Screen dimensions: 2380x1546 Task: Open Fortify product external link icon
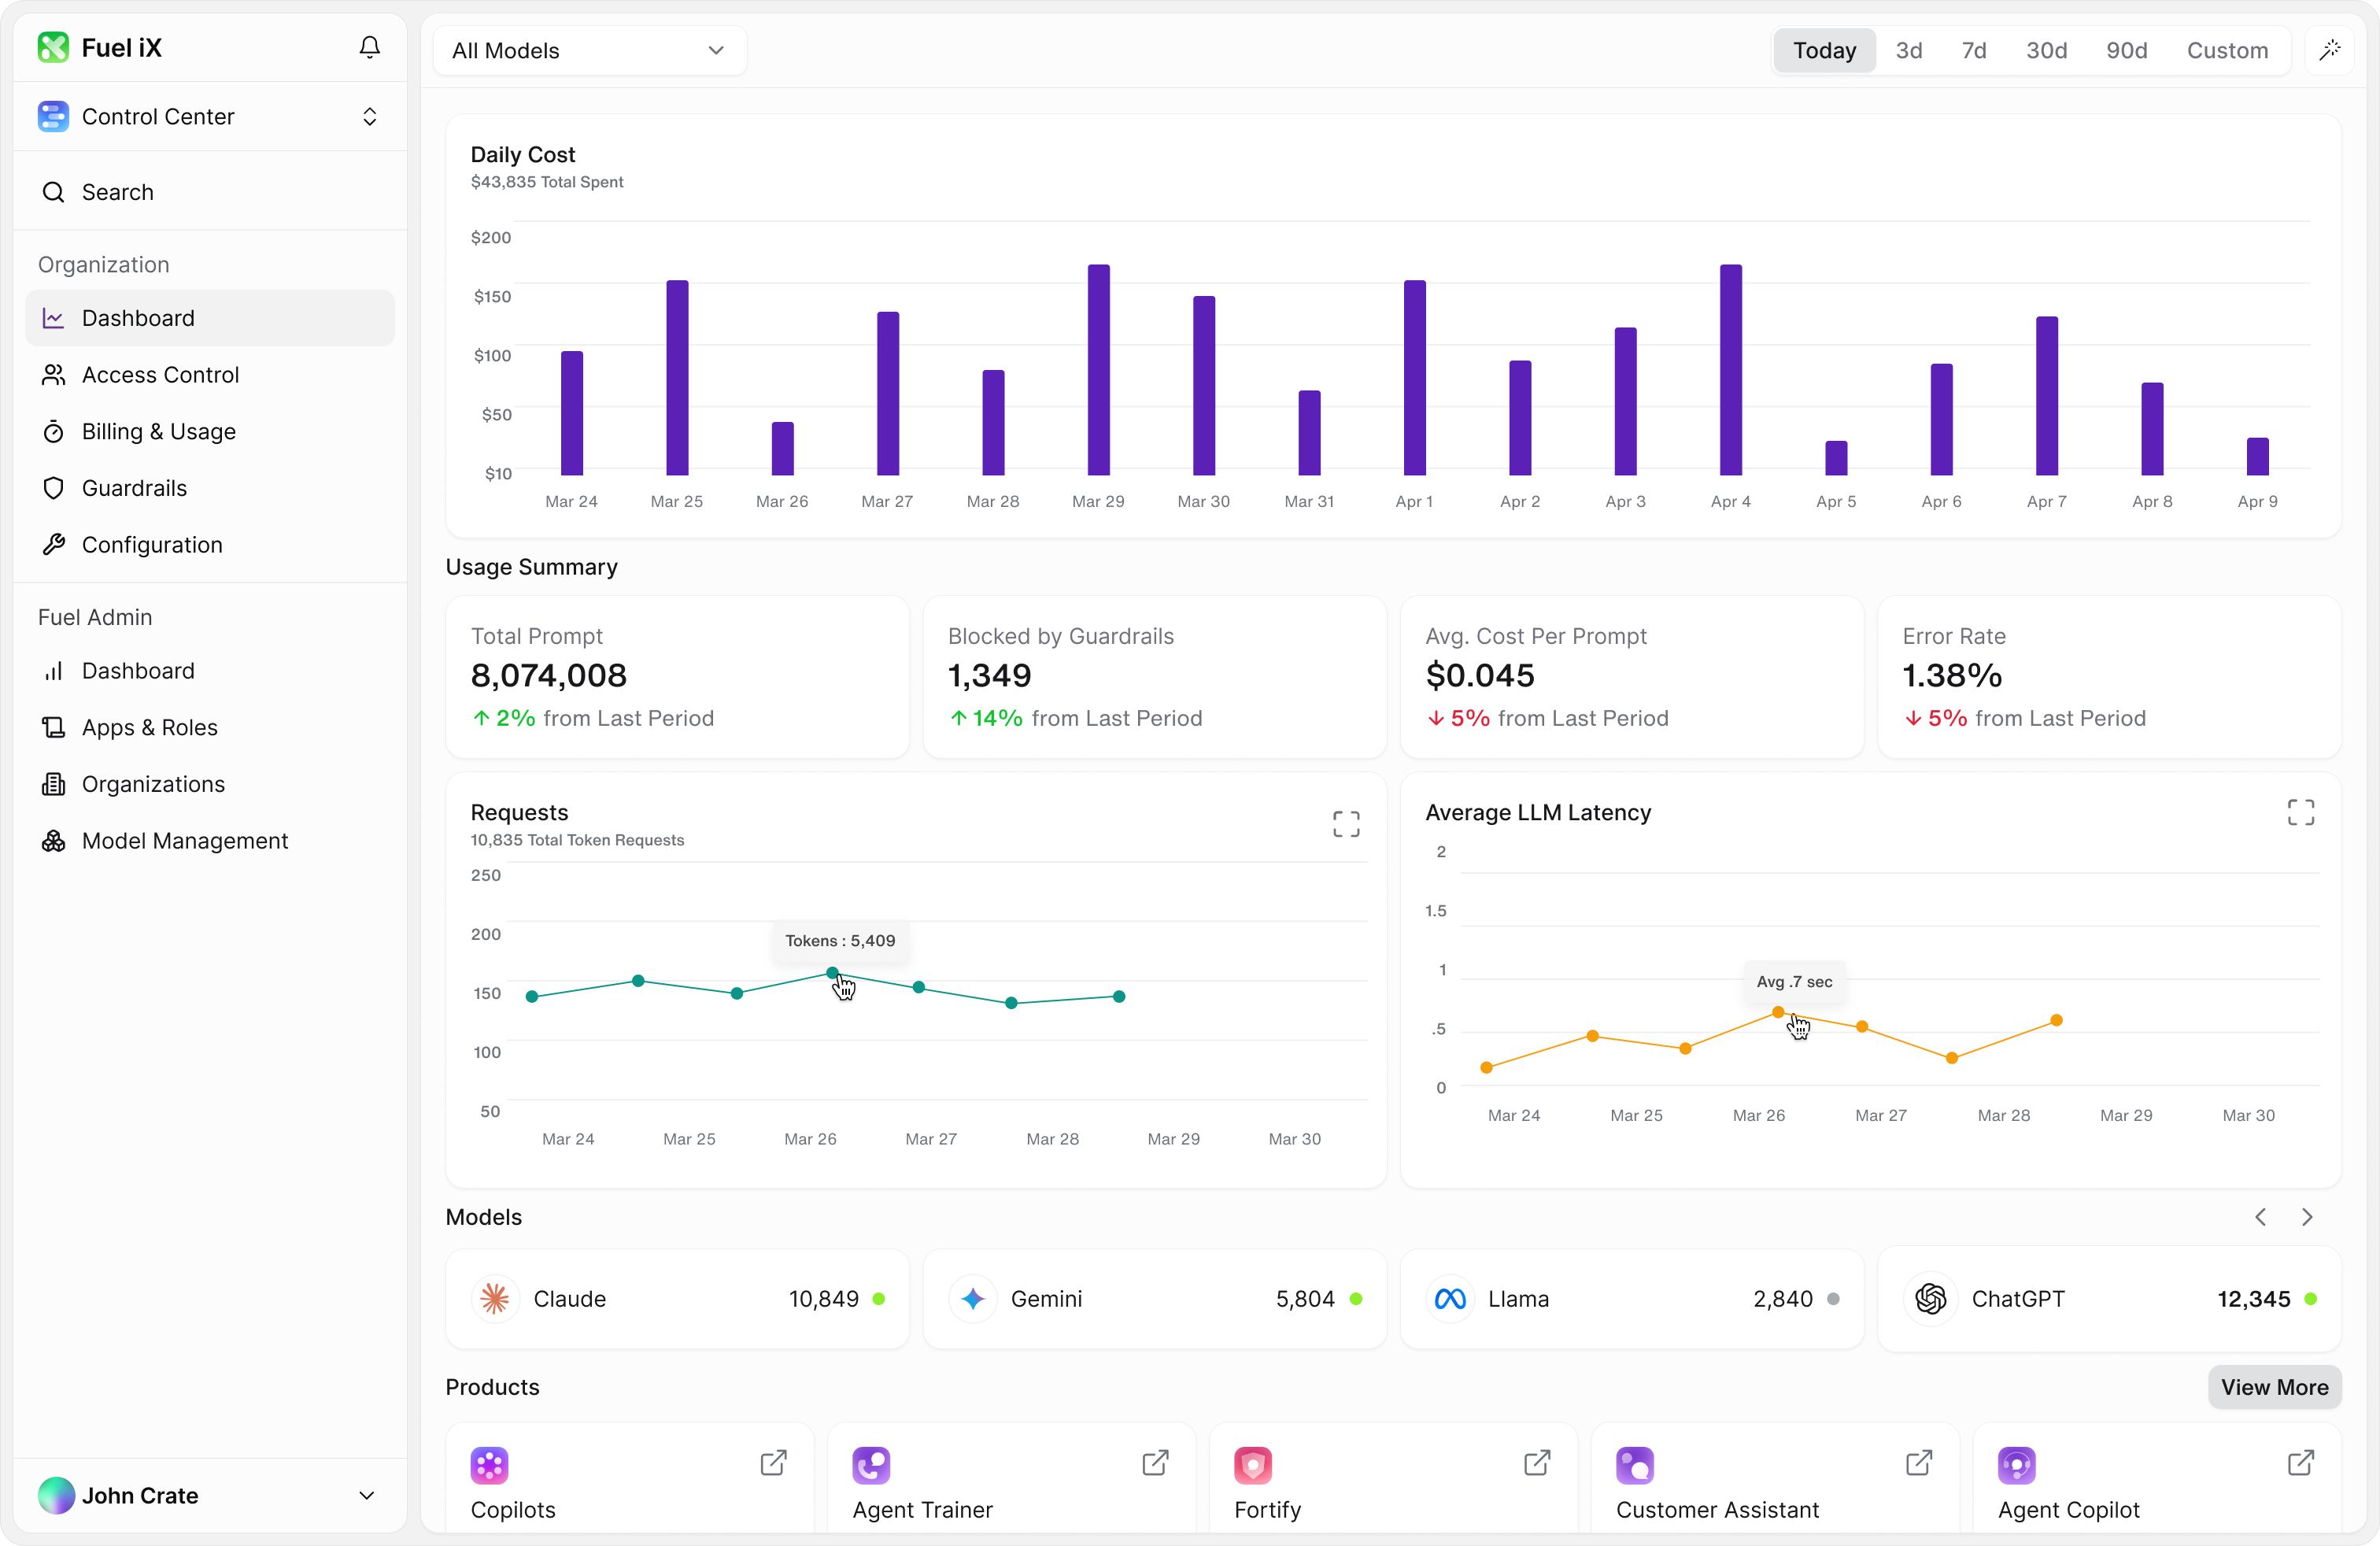click(1537, 1463)
